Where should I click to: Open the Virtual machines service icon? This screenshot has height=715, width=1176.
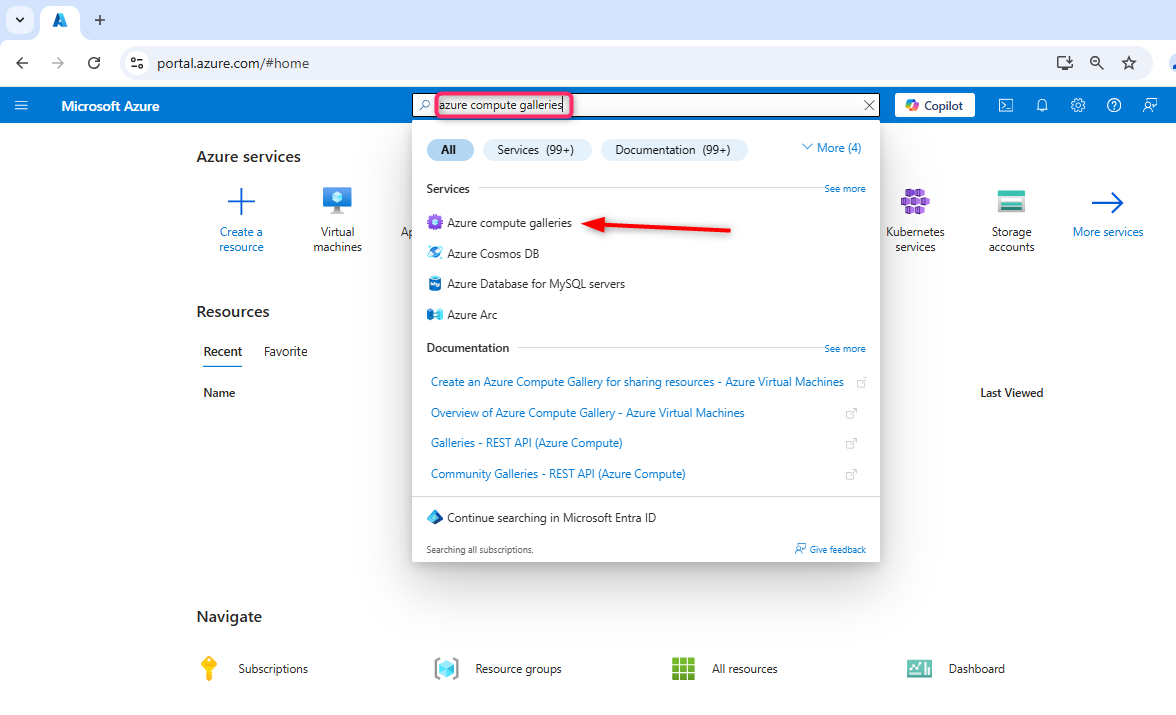click(337, 200)
